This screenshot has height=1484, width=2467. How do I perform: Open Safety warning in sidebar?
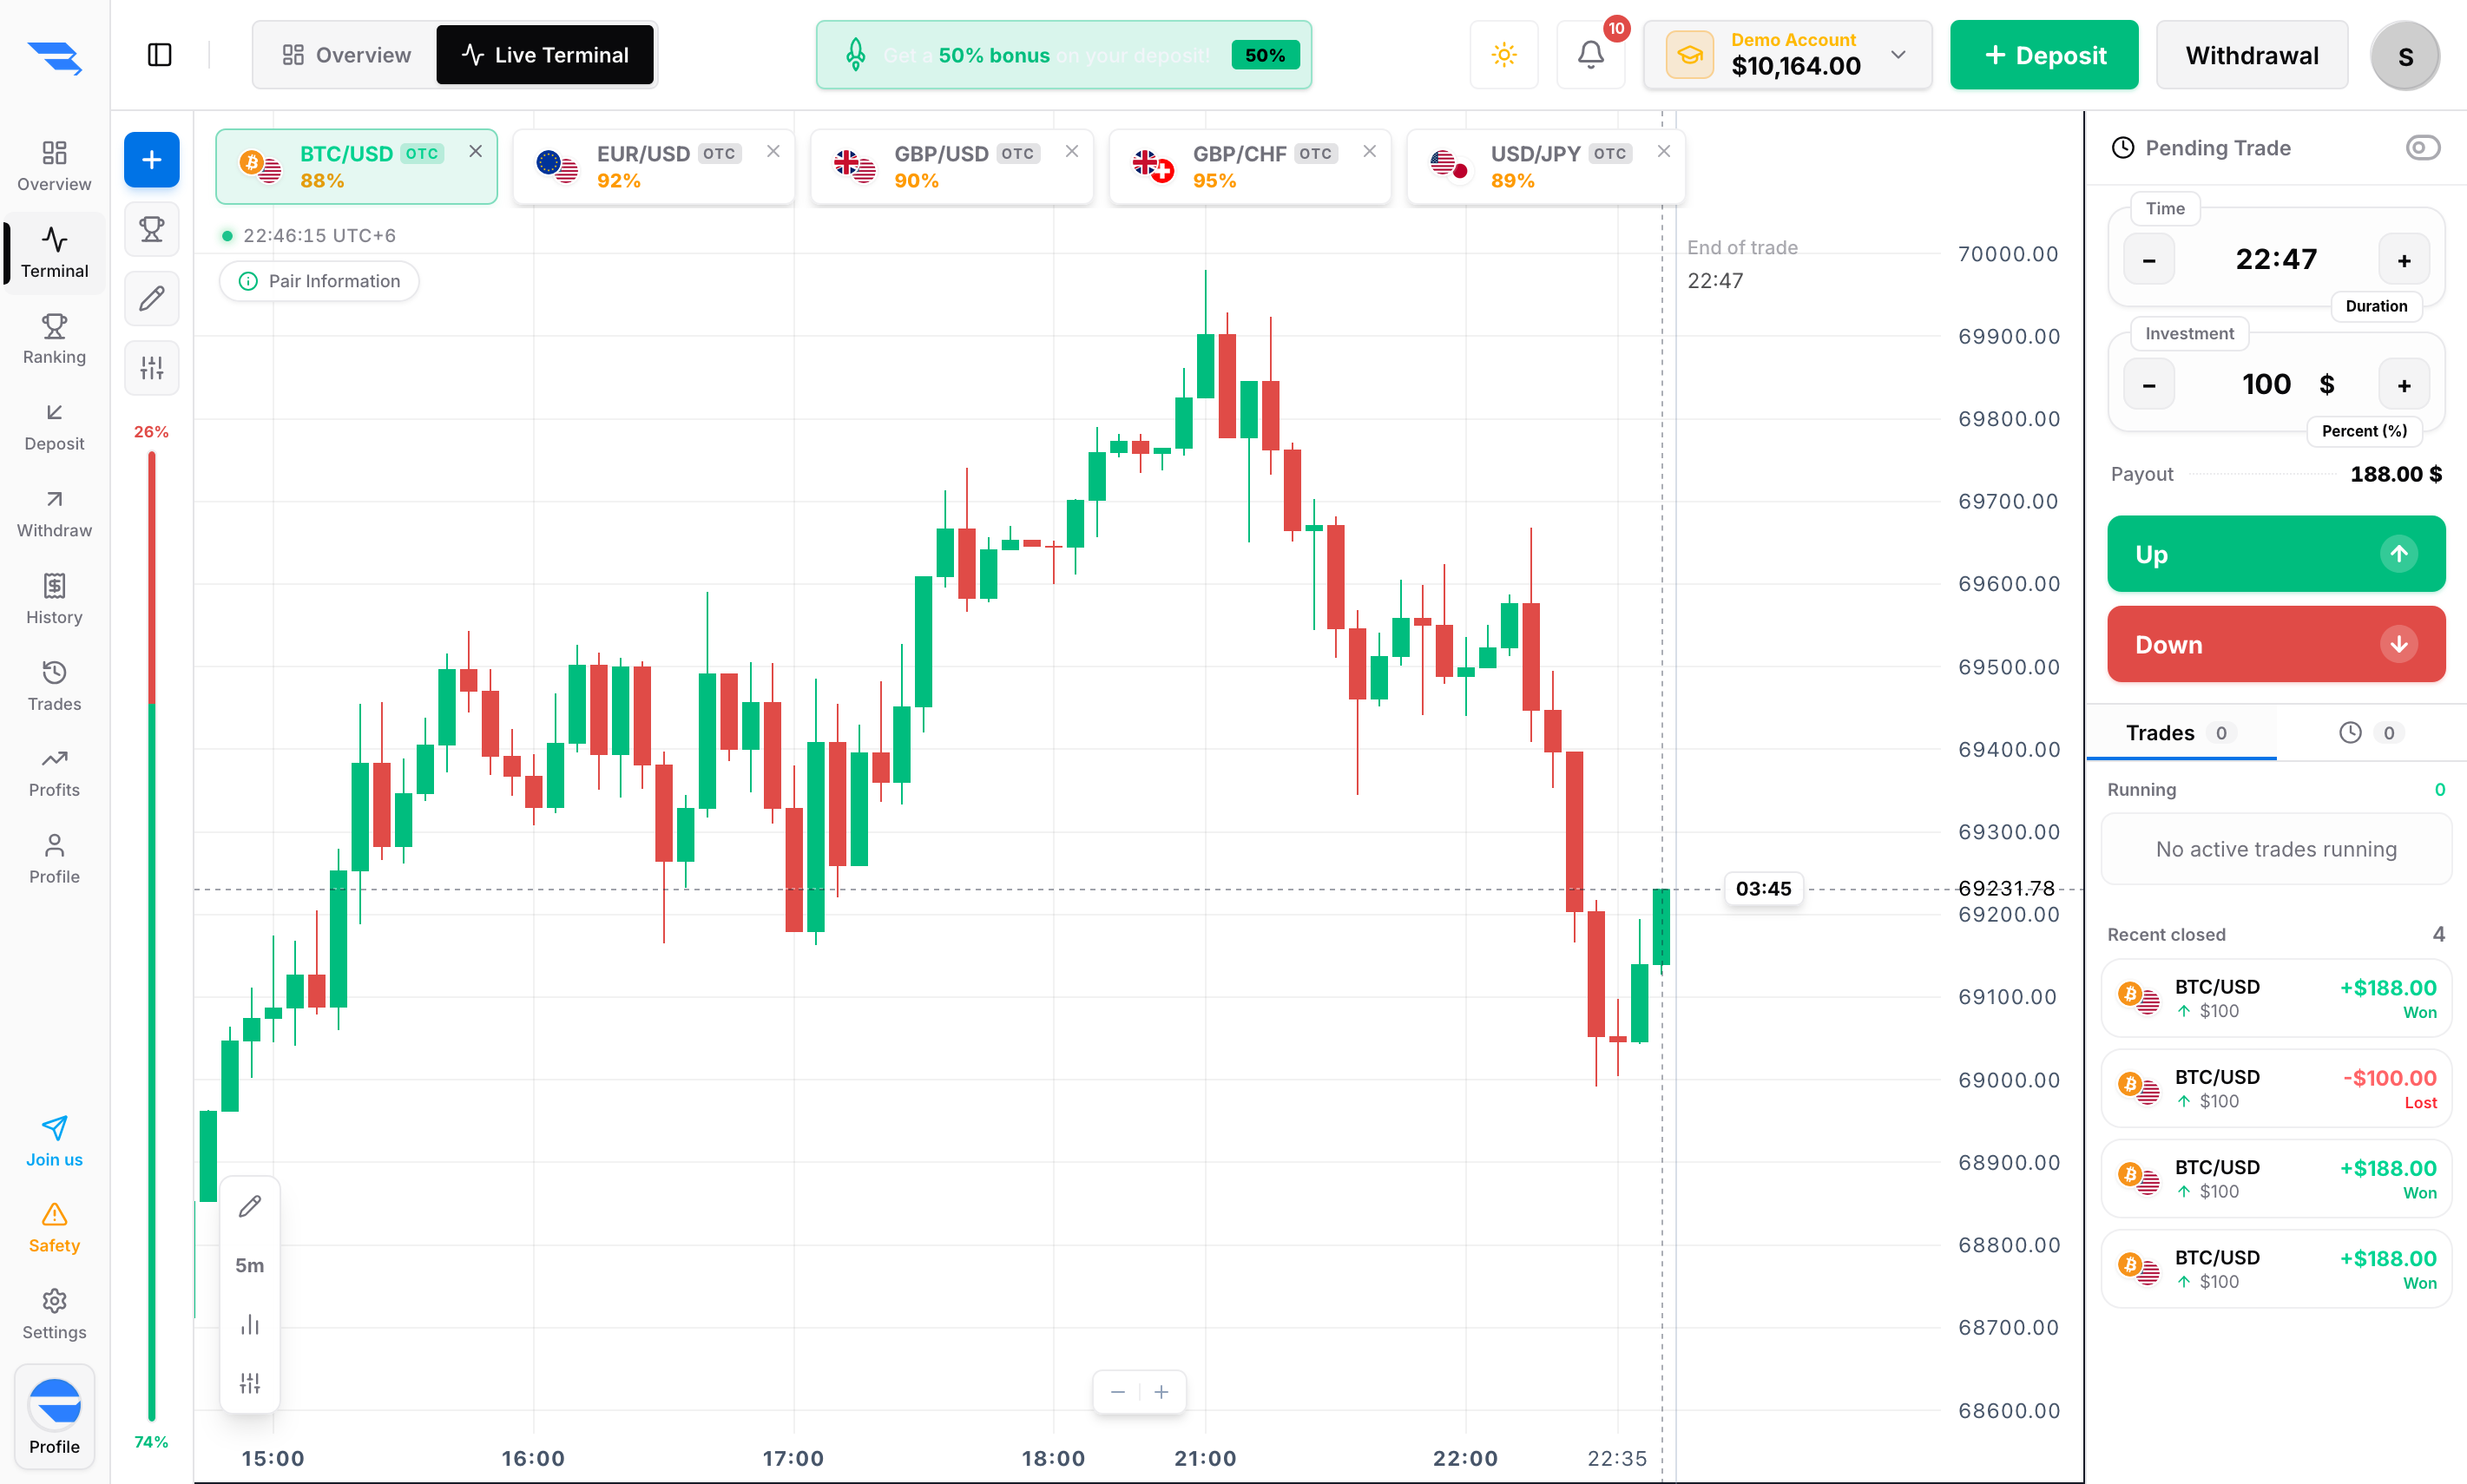point(54,1229)
